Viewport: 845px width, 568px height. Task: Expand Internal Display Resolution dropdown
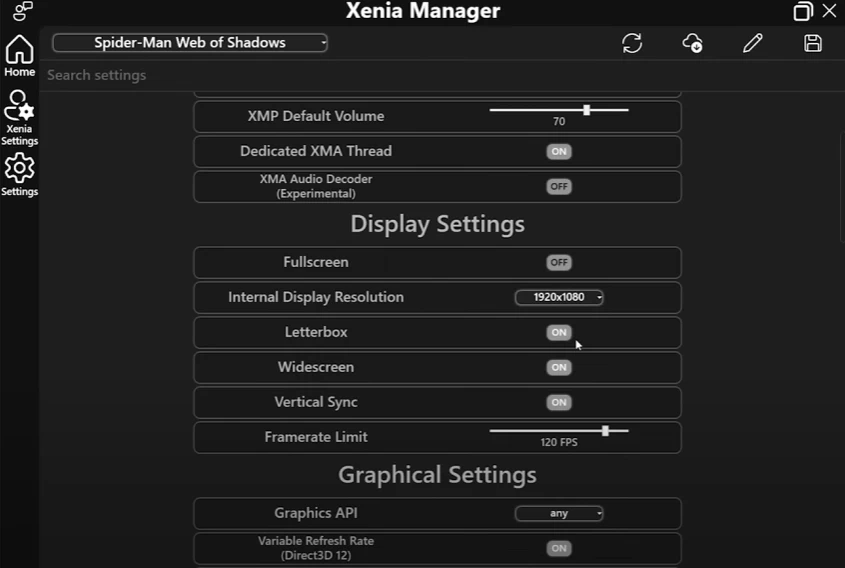click(x=559, y=297)
